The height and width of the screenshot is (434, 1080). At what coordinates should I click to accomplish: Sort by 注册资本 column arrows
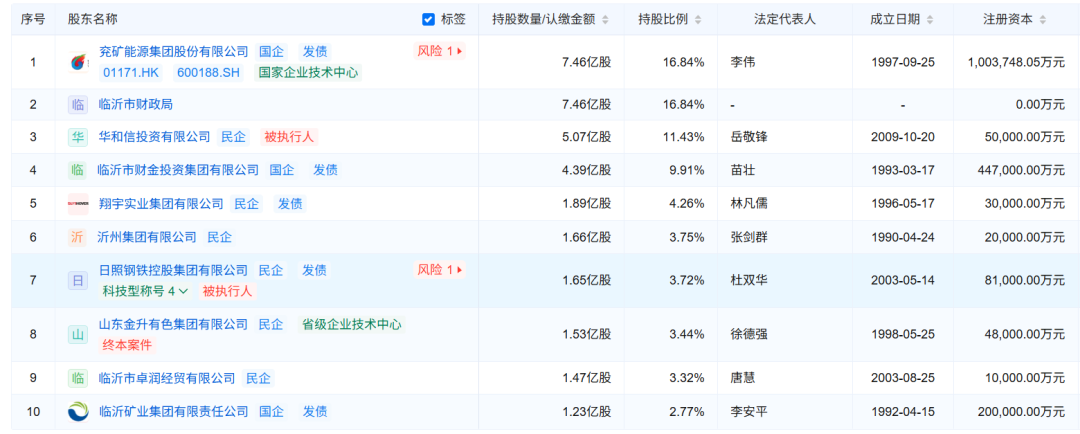(x=1045, y=20)
